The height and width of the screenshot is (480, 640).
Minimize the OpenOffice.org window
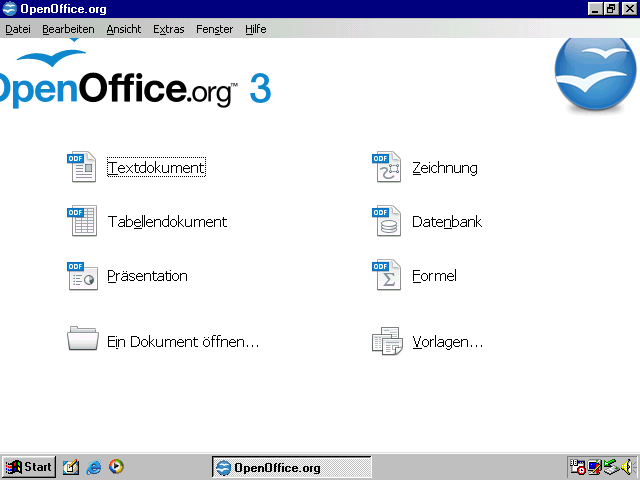point(595,9)
